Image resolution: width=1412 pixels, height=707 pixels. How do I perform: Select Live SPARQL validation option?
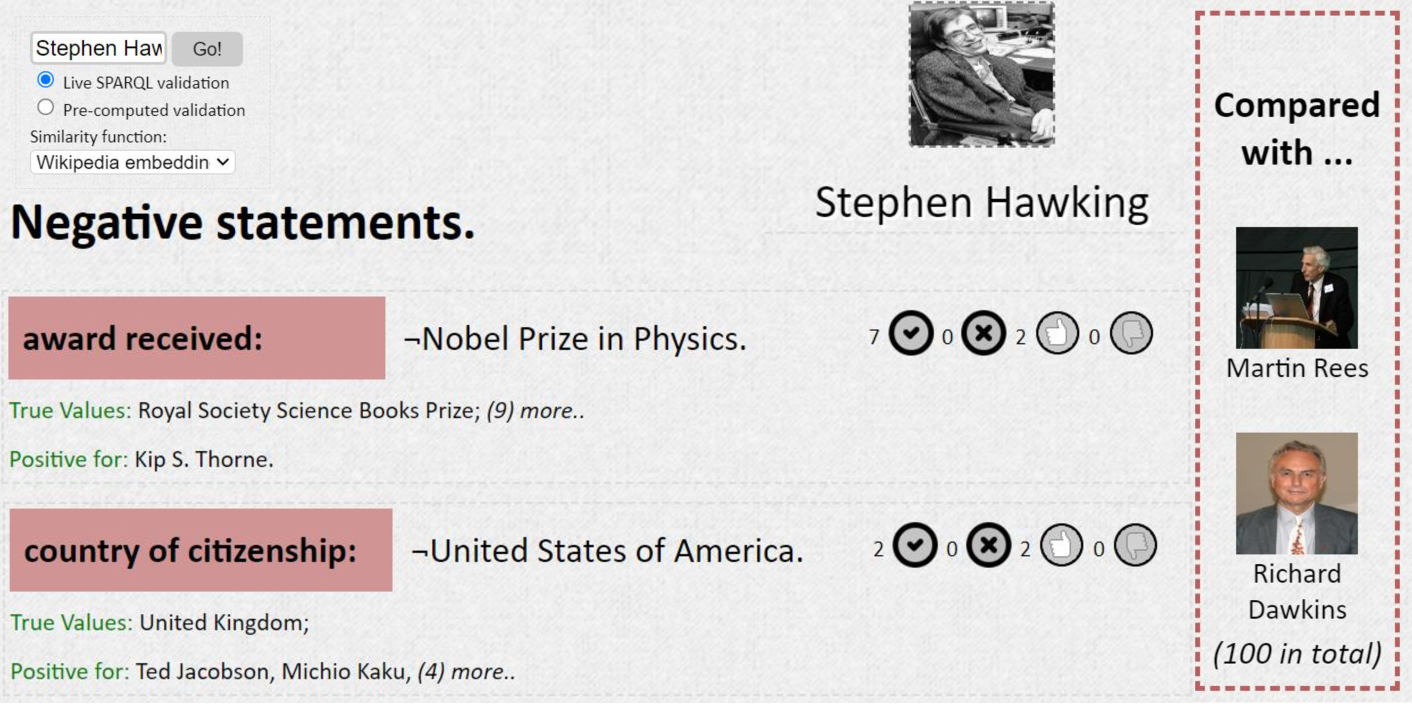[x=46, y=80]
